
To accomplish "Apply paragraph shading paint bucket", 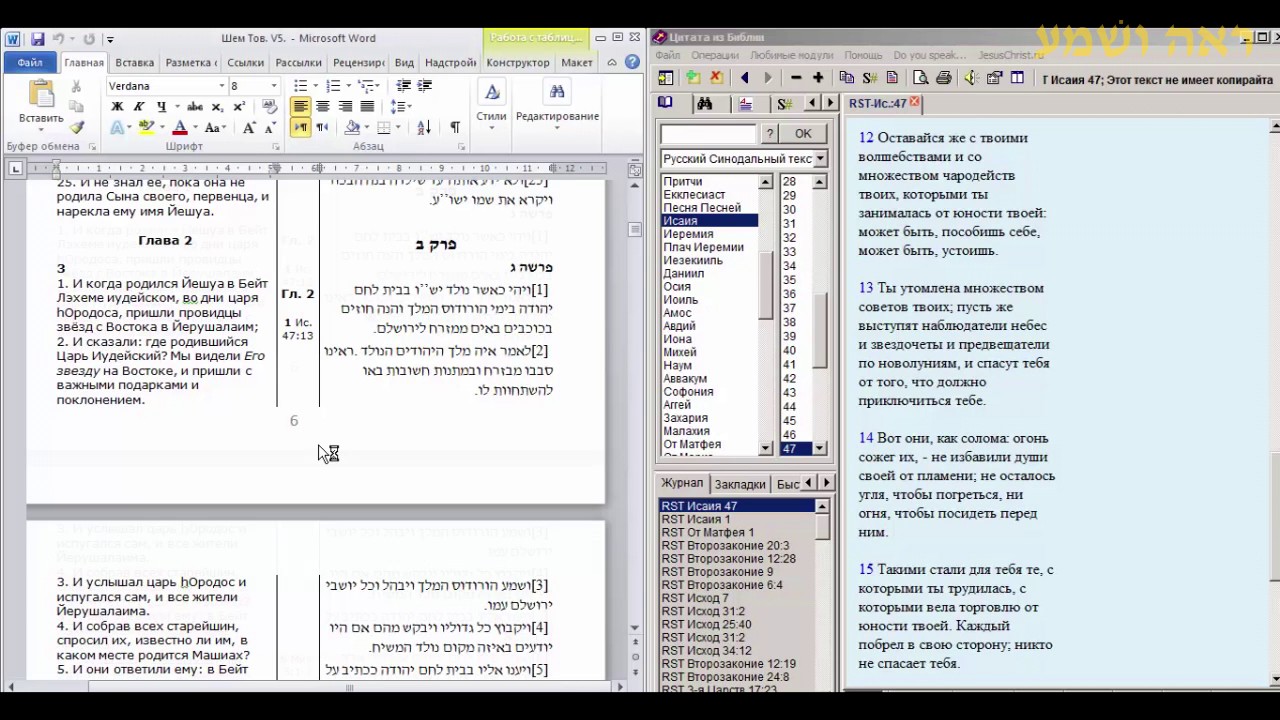I will point(351,127).
